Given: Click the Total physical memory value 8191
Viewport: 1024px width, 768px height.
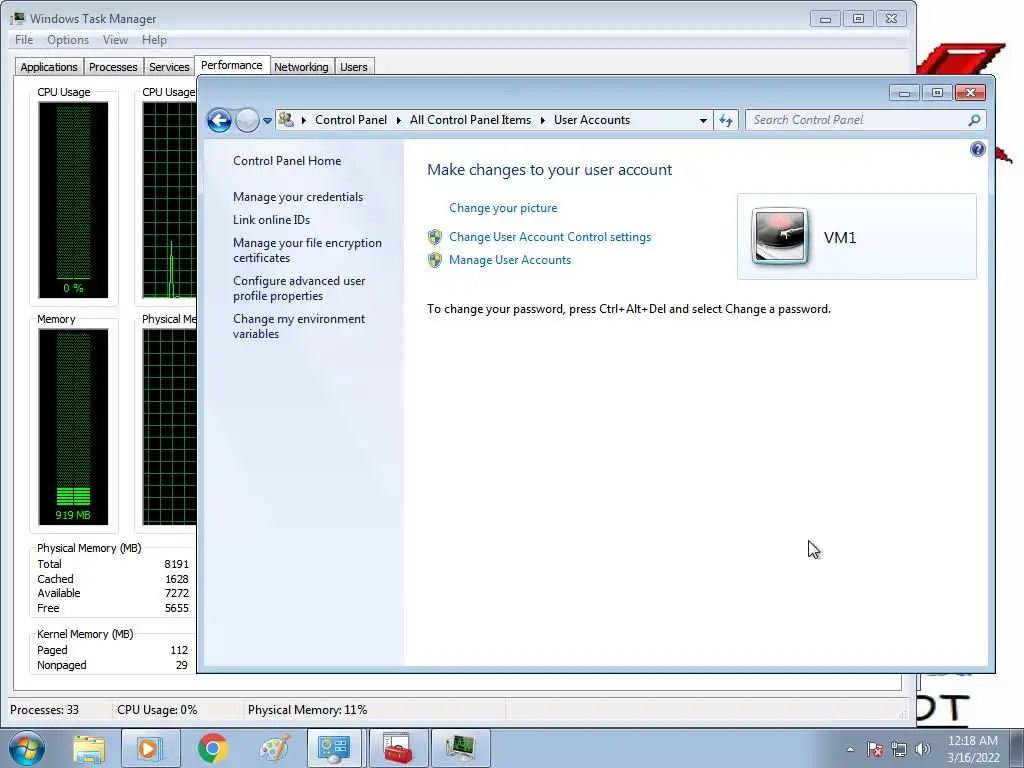Looking at the screenshot, I should click(x=176, y=564).
